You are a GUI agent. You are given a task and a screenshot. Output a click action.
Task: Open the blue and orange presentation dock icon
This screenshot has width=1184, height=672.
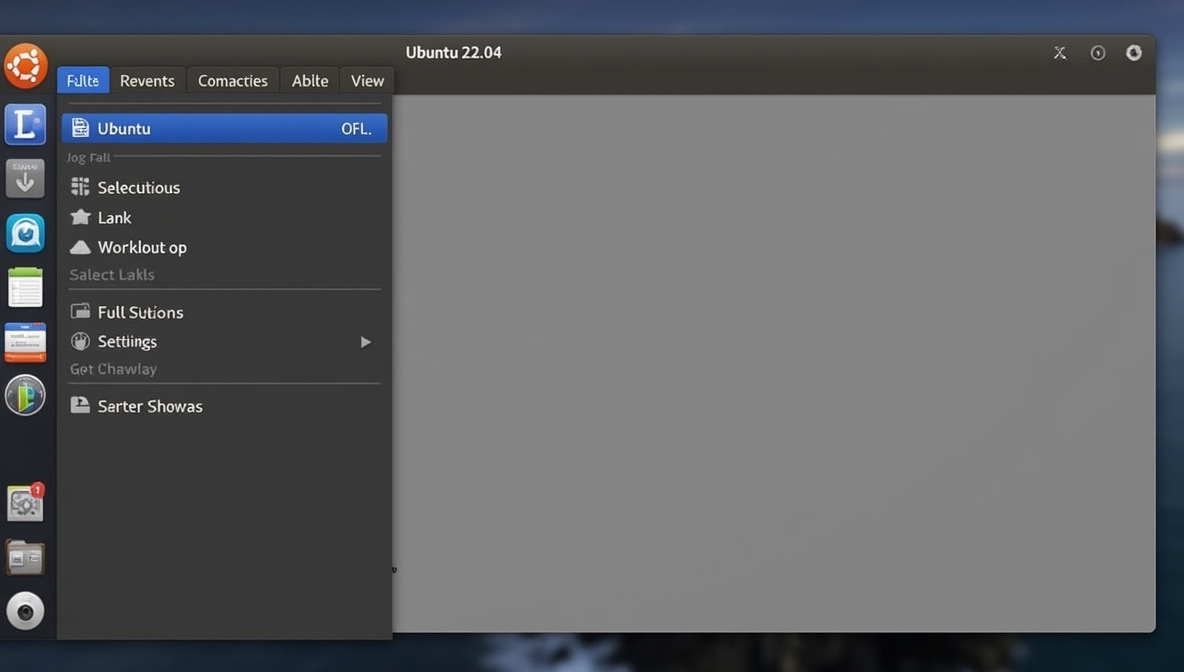click(25, 341)
